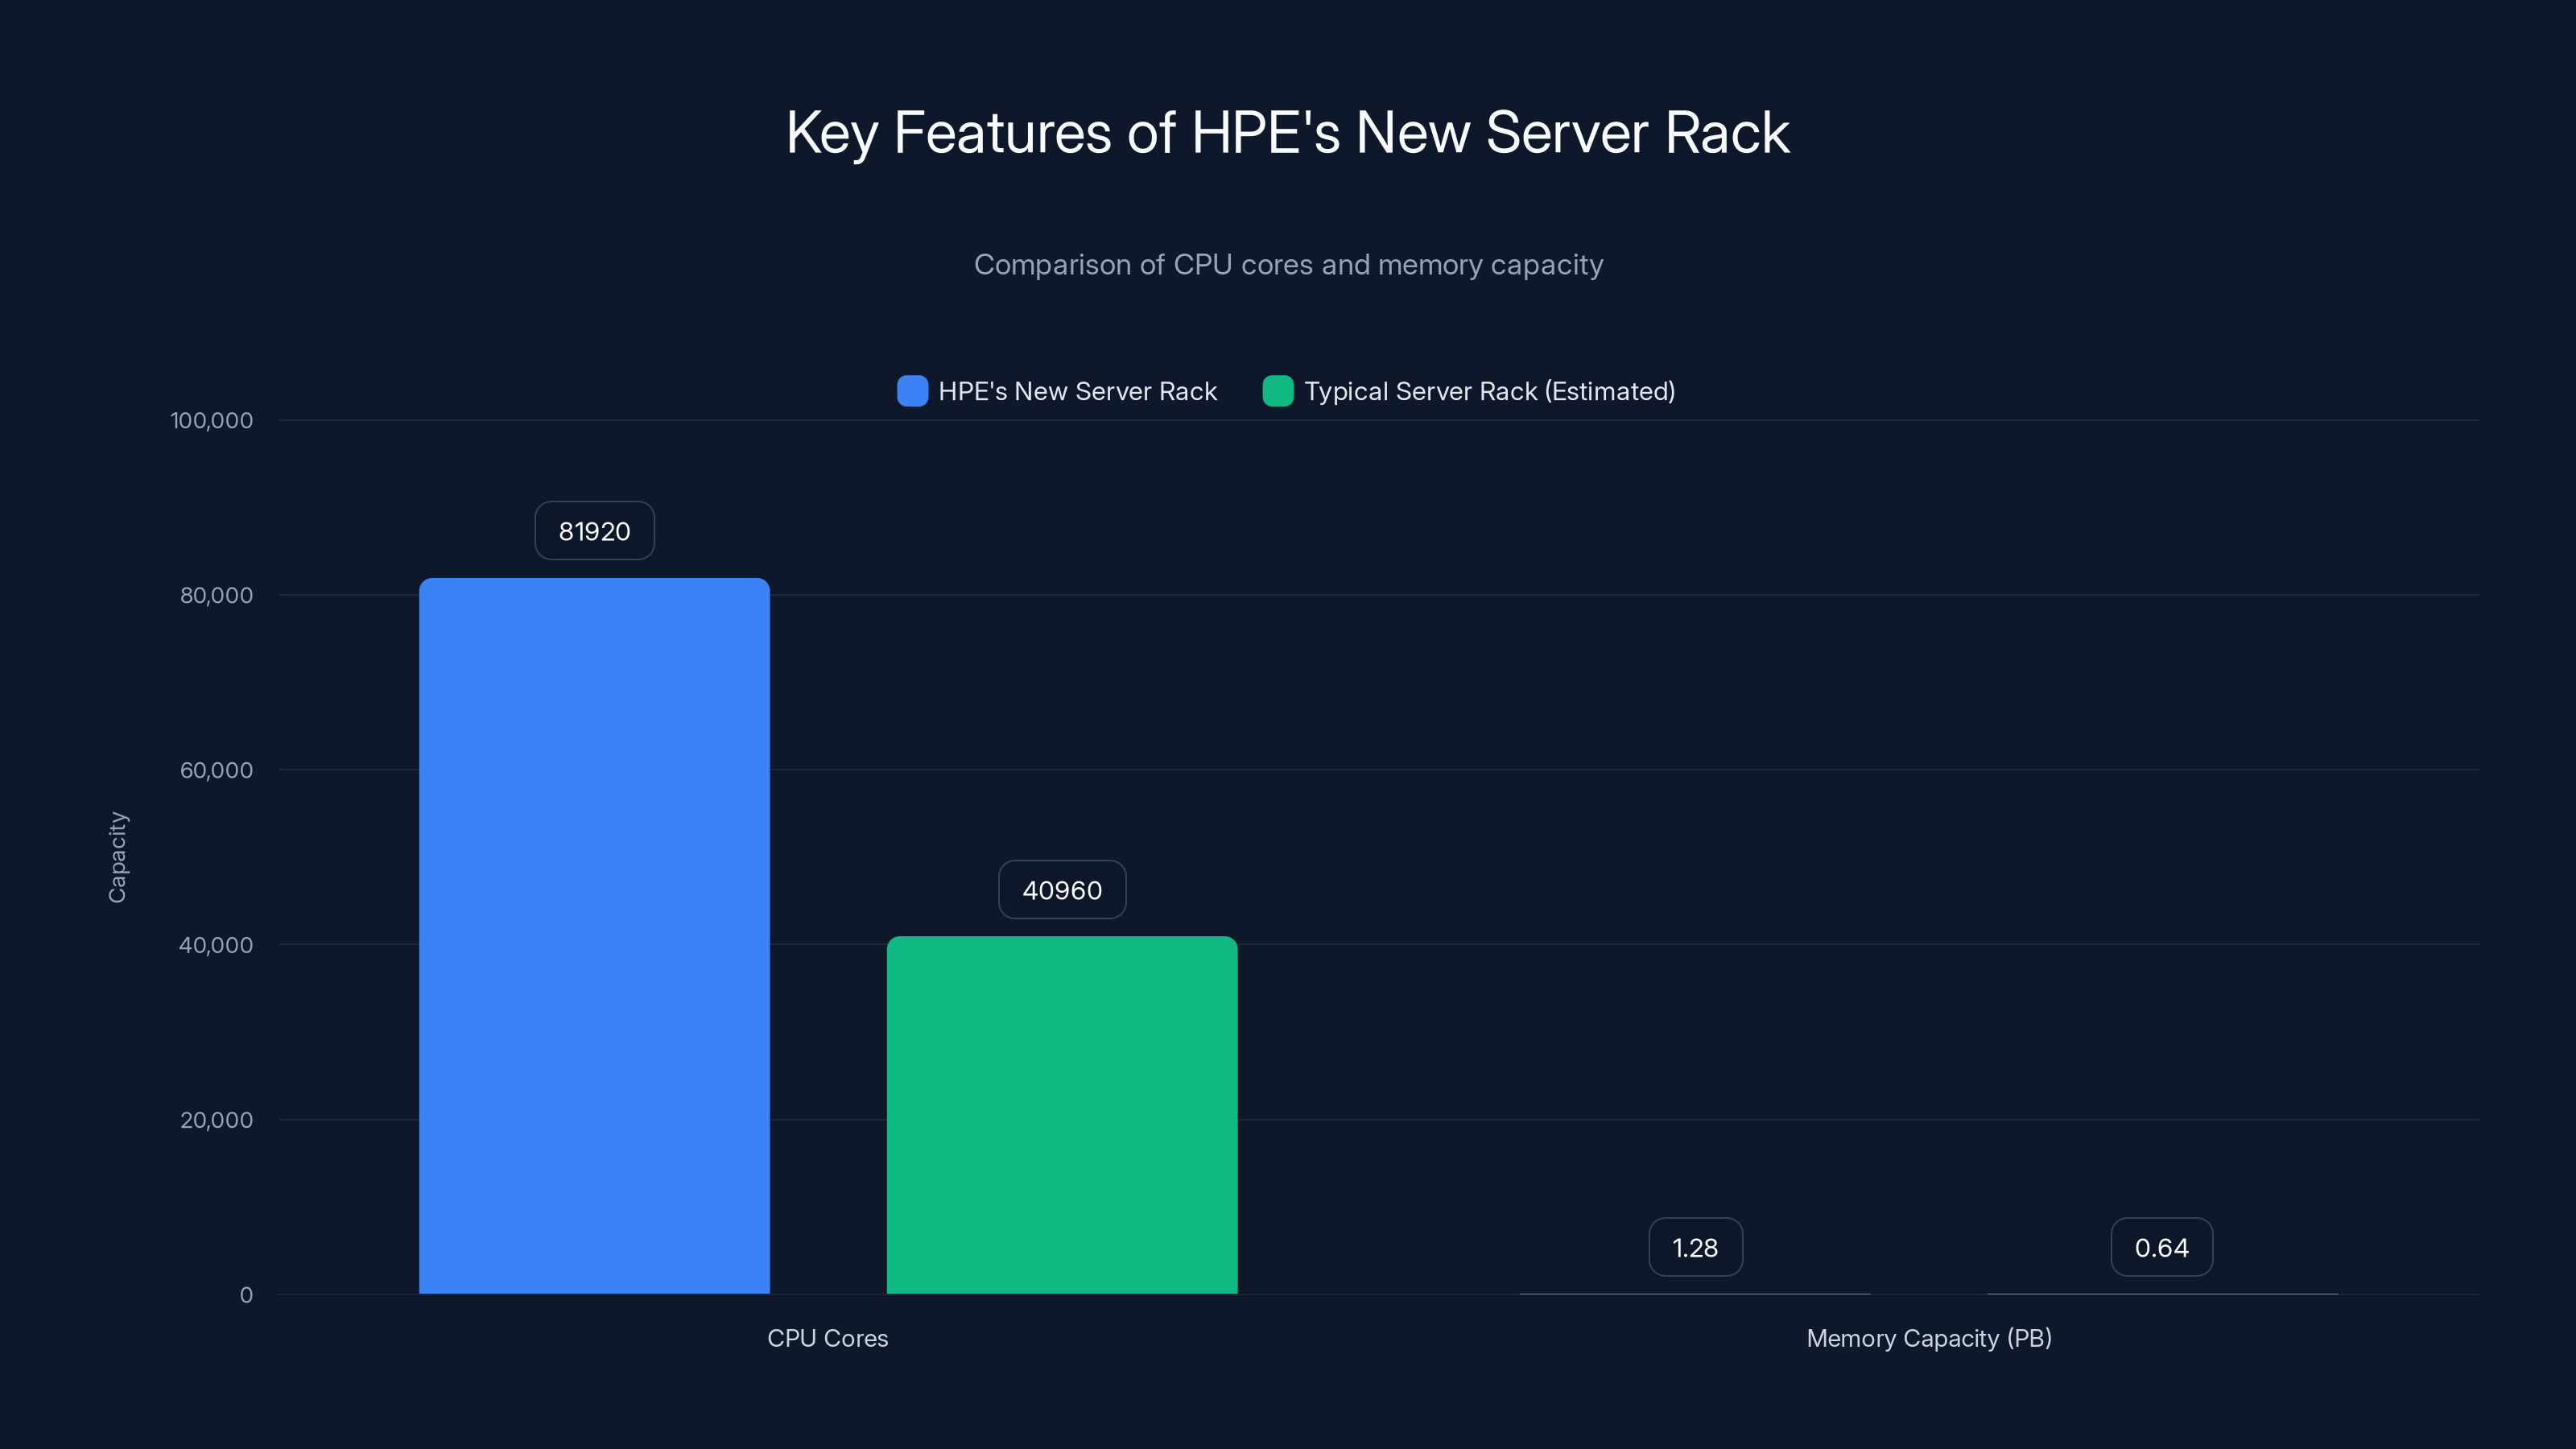Toggle the "HPE's New Server Rack" legend label
2576x1449 pixels.
pyautogui.click(x=1077, y=391)
